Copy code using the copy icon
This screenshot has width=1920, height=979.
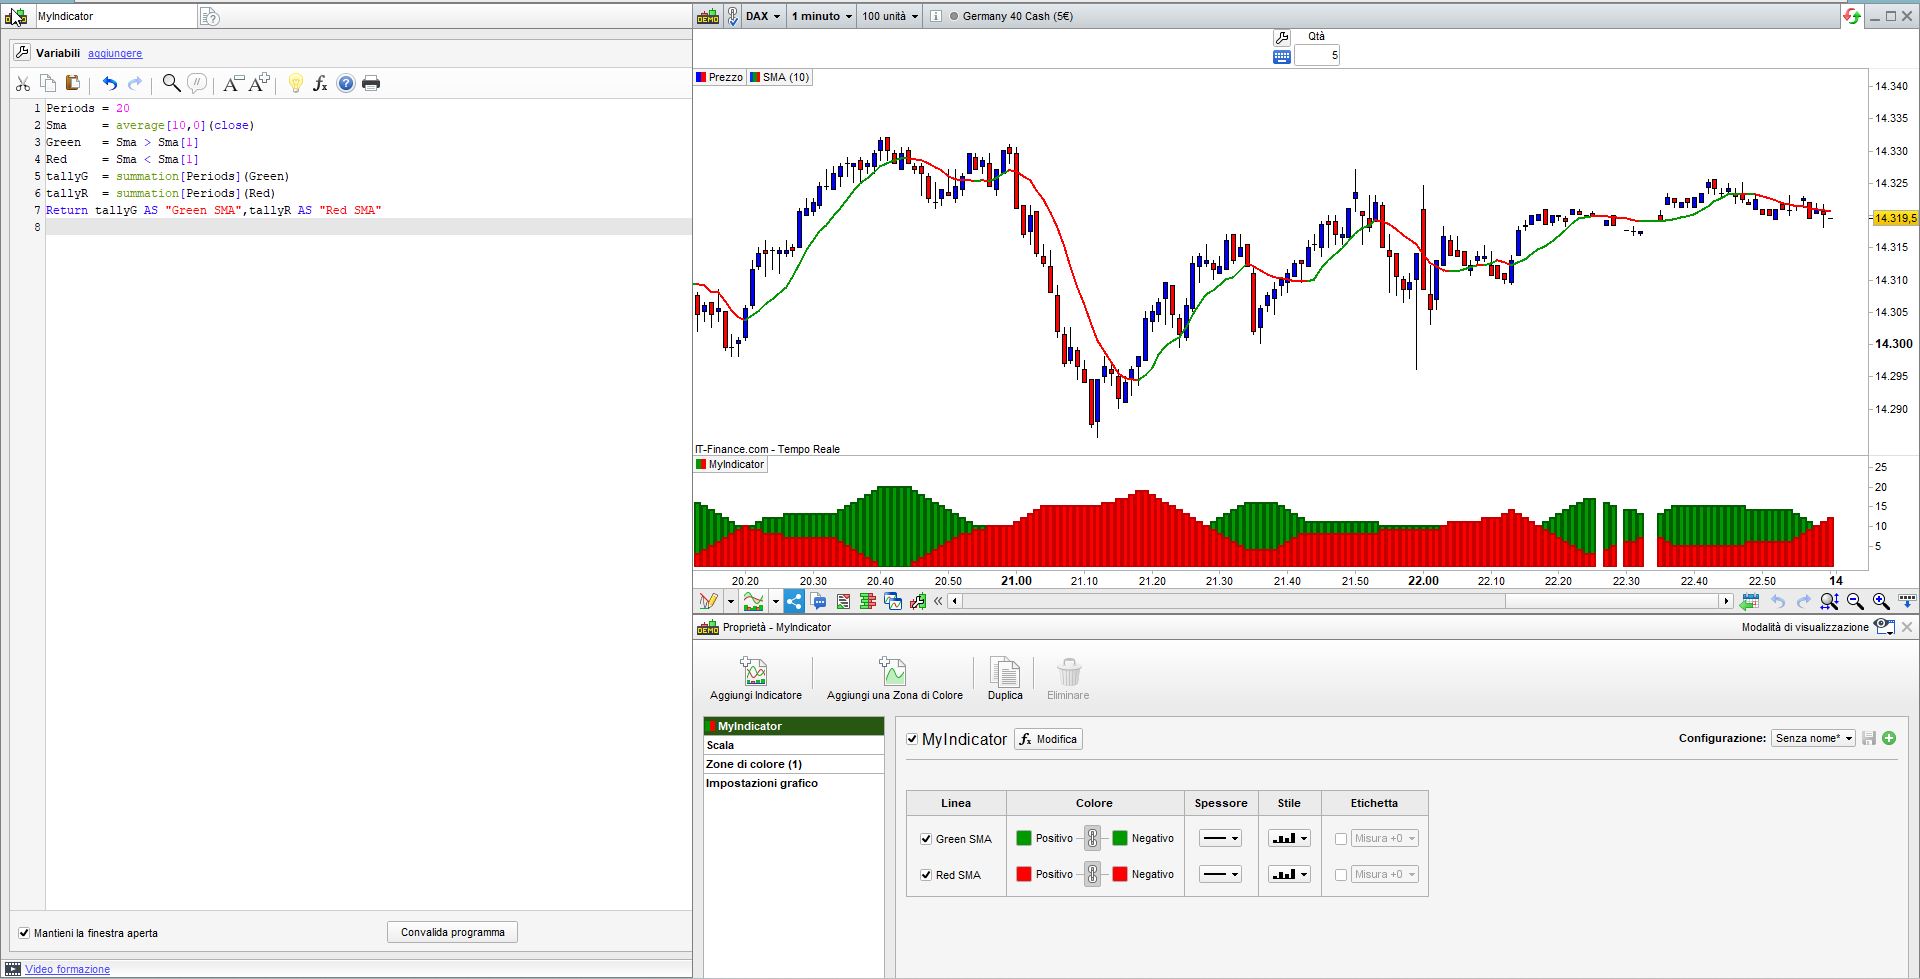click(48, 84)
